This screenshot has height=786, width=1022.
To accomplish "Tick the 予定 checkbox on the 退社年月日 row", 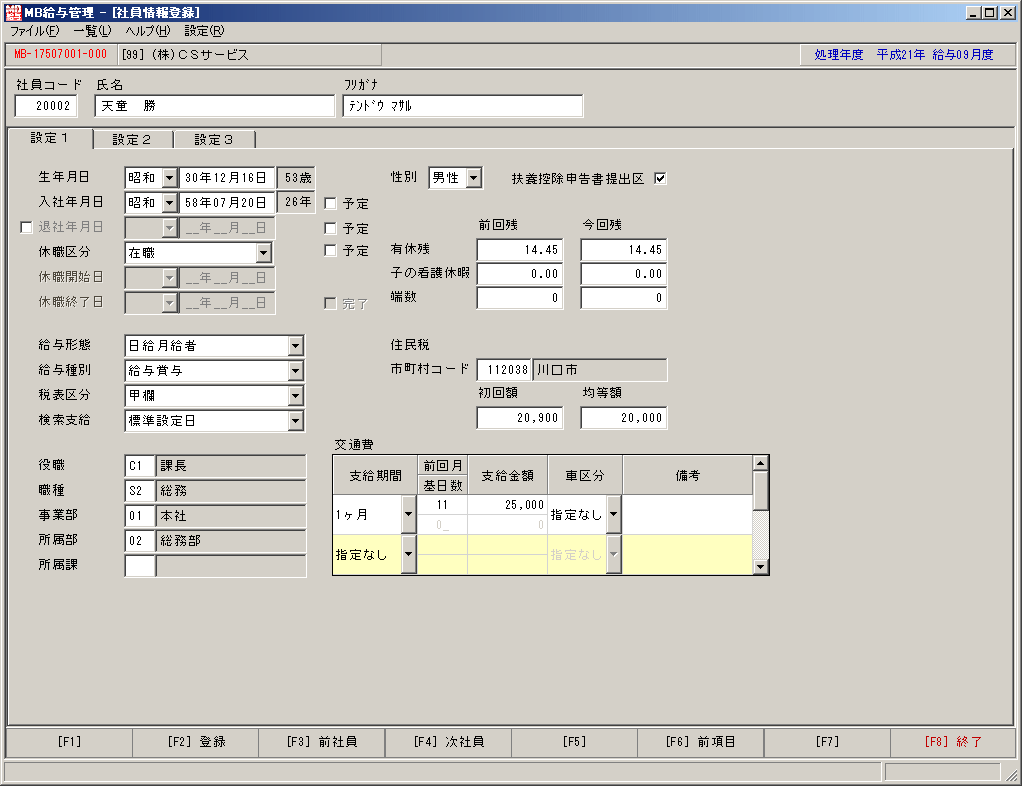I will click(330, 228).
